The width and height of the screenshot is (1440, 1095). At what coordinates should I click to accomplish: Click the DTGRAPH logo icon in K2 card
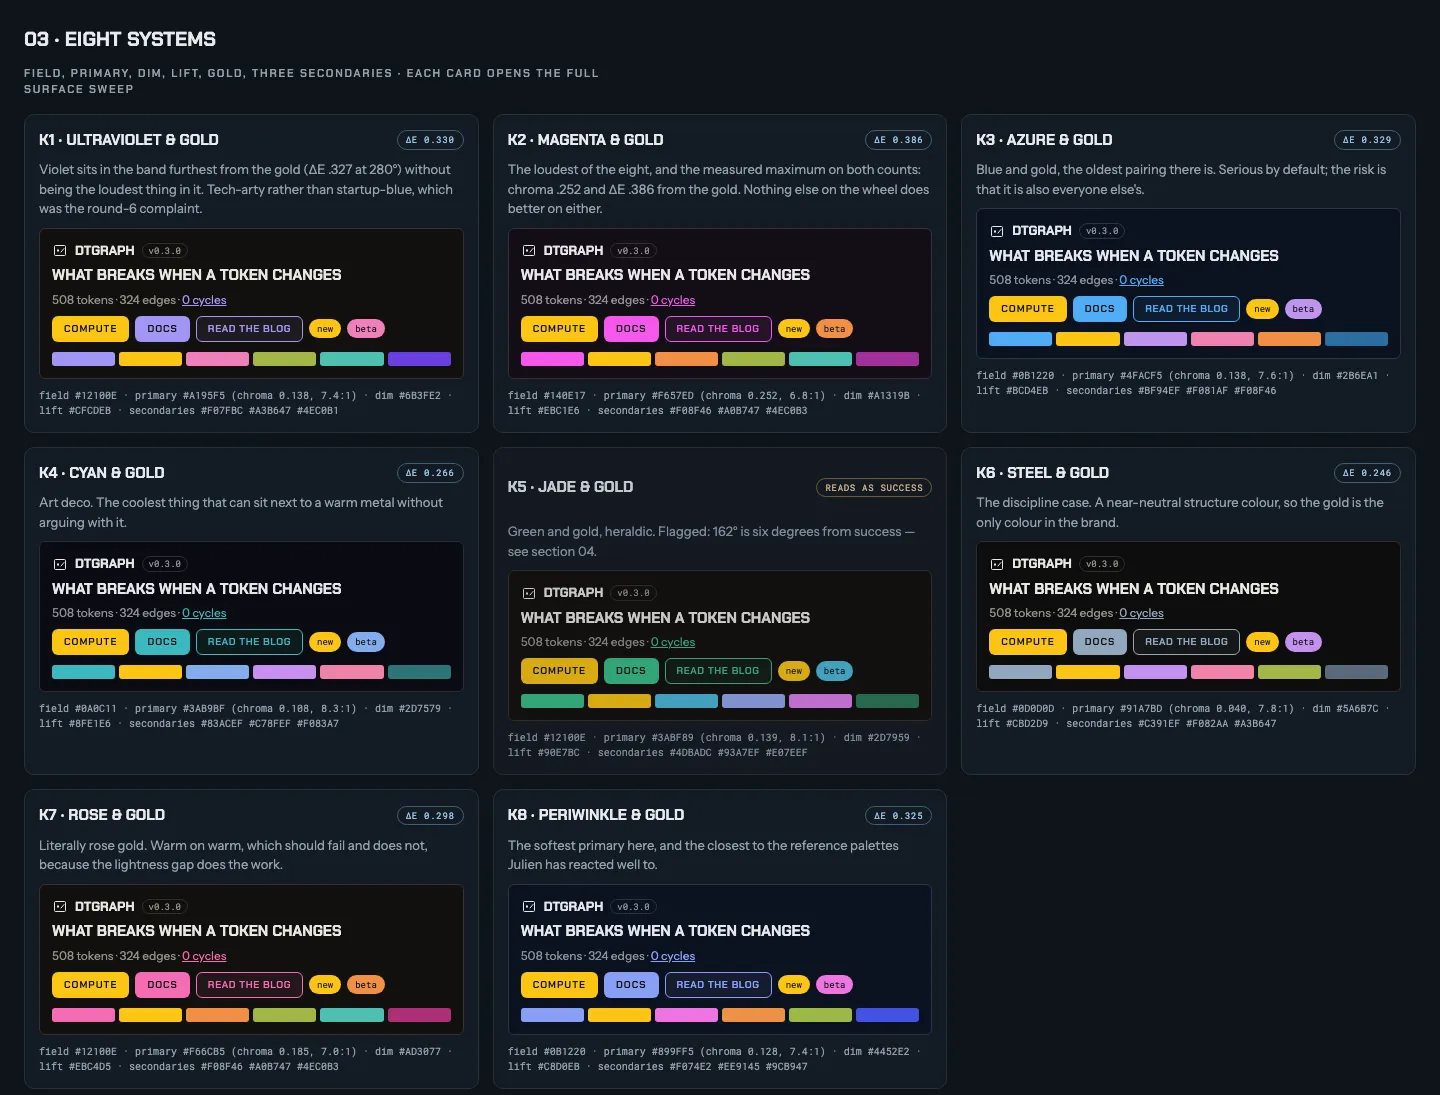tap(529, 251)
